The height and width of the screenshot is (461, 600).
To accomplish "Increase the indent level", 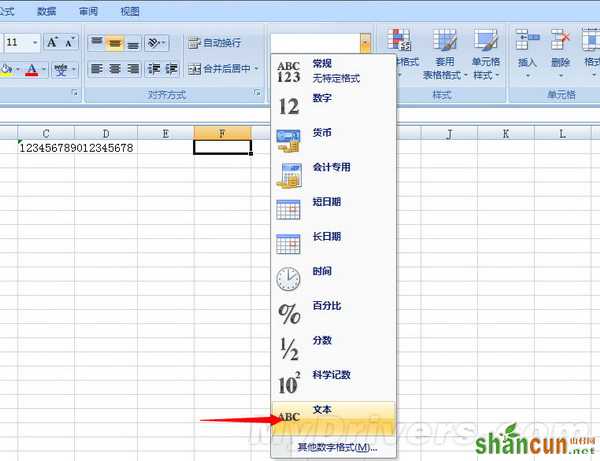I will pyautogui.click(x=171, y=69).
